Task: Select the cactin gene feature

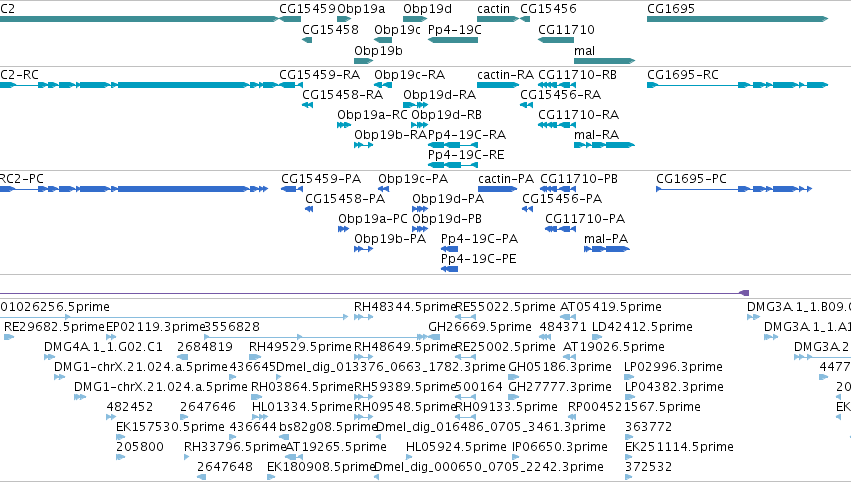Action: pos(498,19)
